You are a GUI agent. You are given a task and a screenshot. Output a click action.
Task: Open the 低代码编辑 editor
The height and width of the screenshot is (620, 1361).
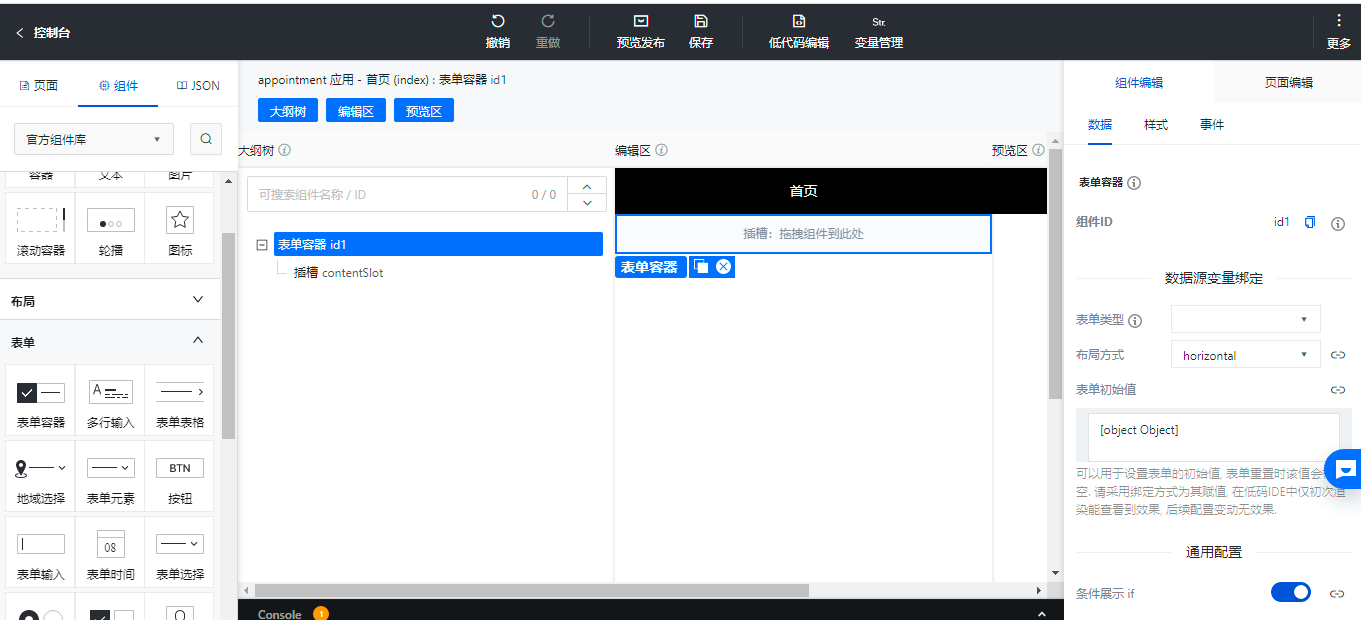[799, 32]
